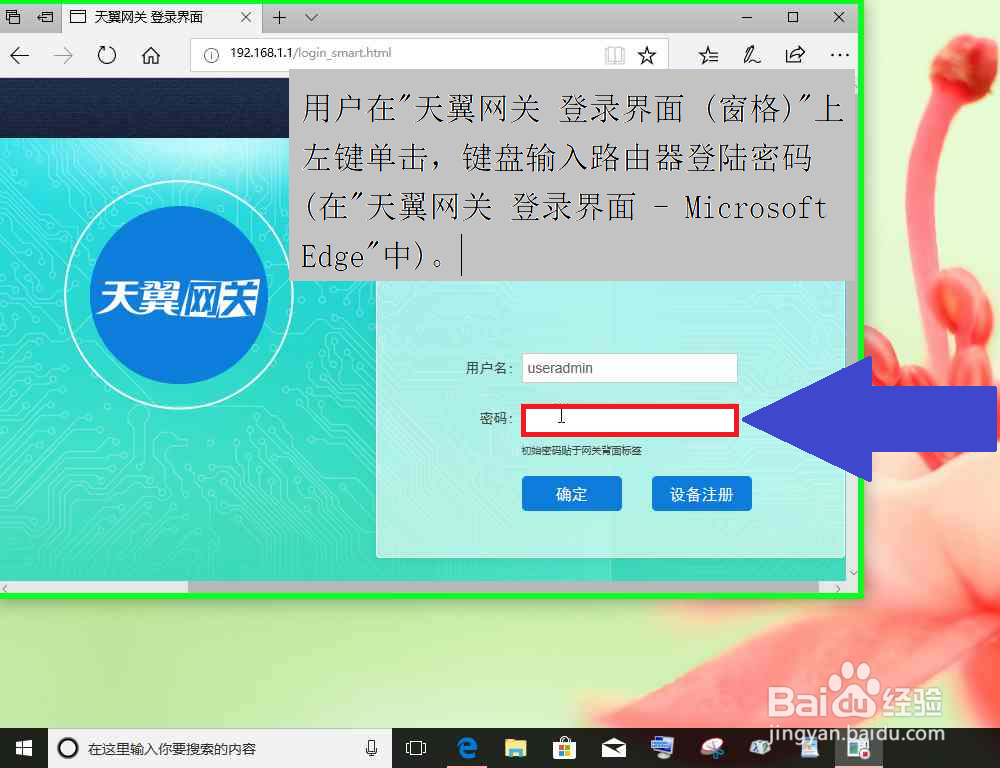The width and height of the screenshot is (1000, 768).
Task: Add this page to favorites
Action: 648,55
